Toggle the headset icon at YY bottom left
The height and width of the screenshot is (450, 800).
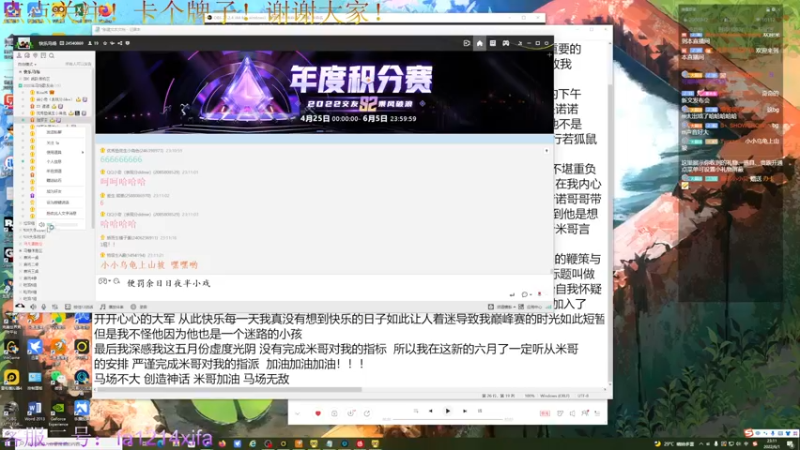coord(20,306)
